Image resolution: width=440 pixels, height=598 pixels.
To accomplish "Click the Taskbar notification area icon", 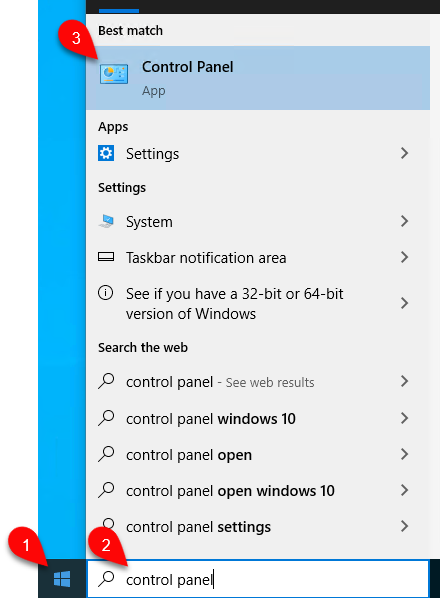I will pyautogui.click(x=106, y=257).
